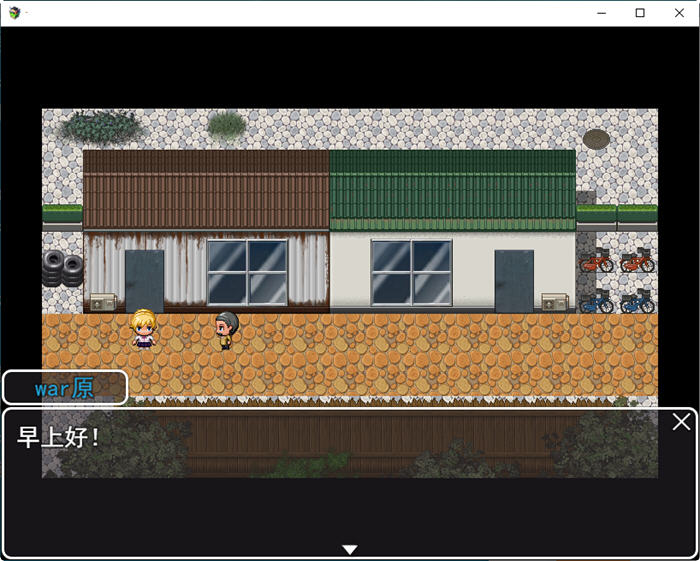Click the top-left red bicycle
This screenshot has height=561, width=700.
coord(597,262)
